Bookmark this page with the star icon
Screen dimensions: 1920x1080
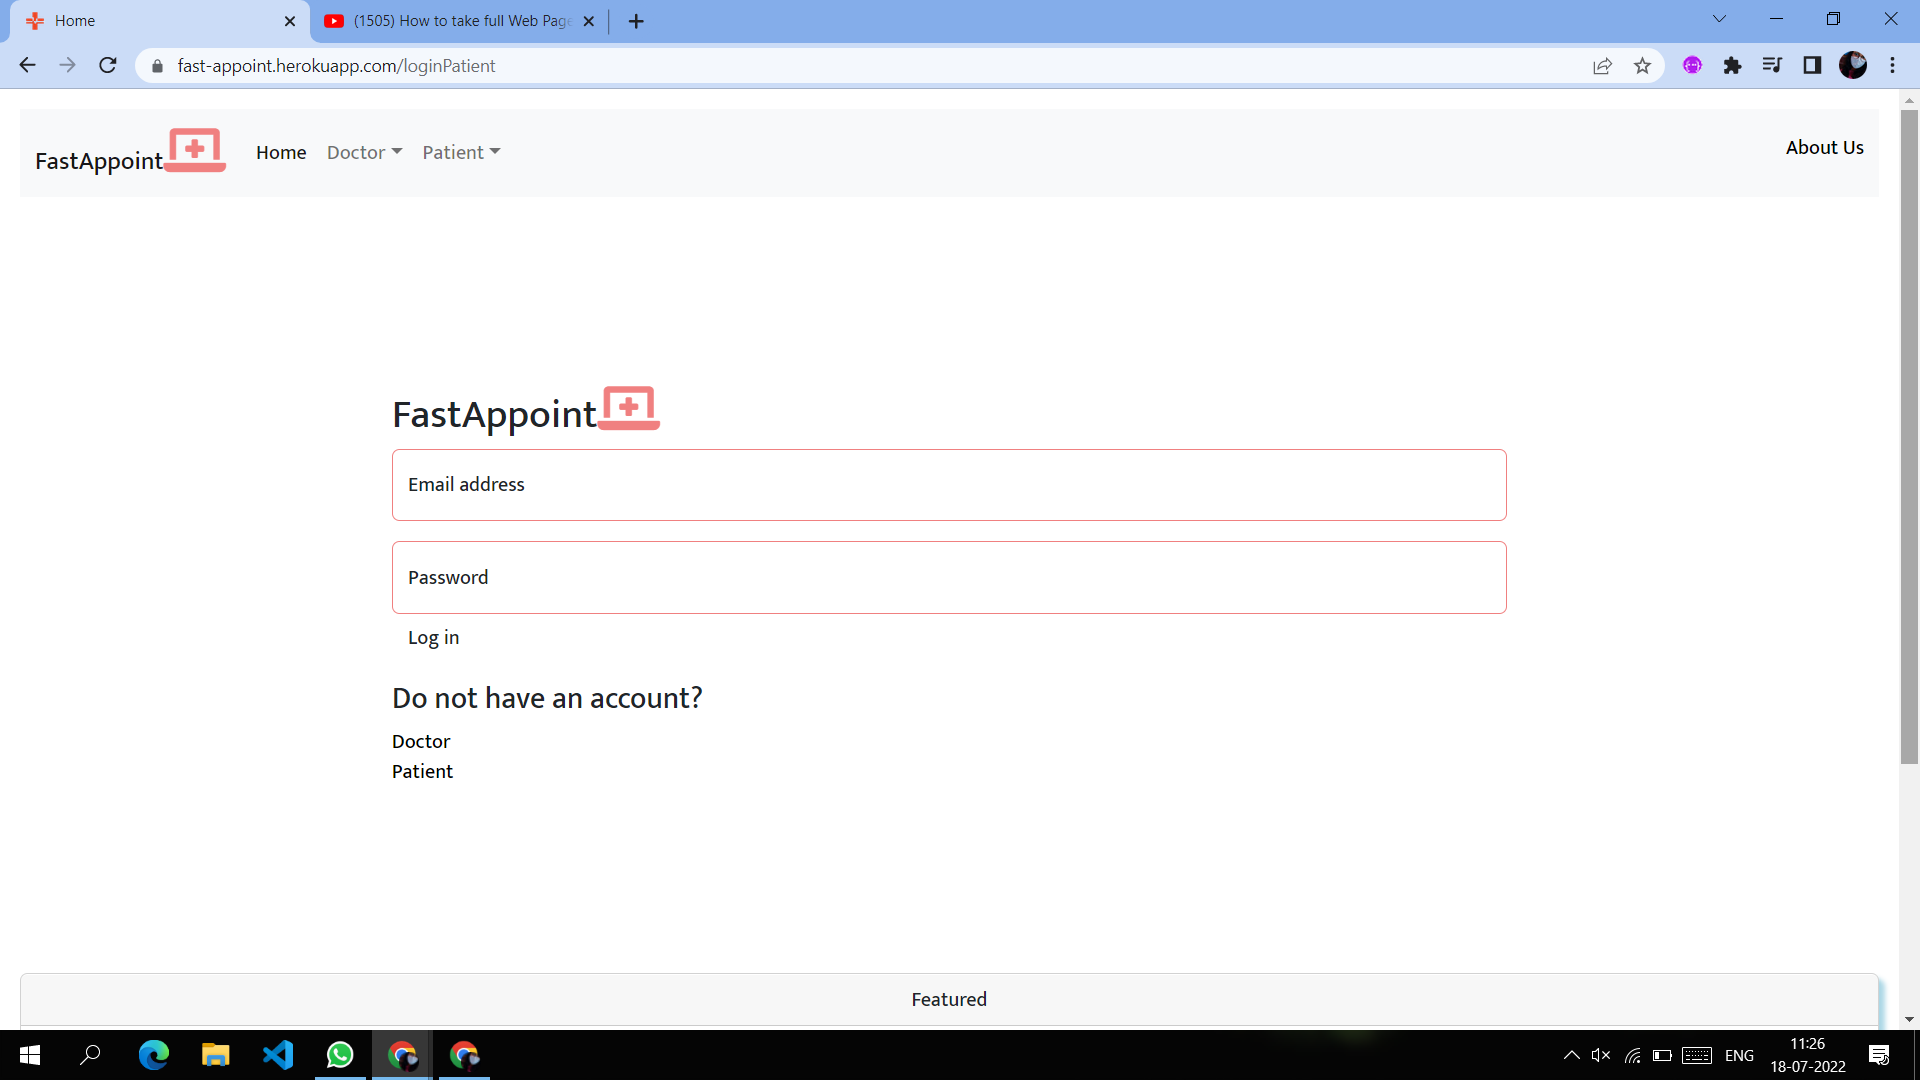[x=1642, y=66]
